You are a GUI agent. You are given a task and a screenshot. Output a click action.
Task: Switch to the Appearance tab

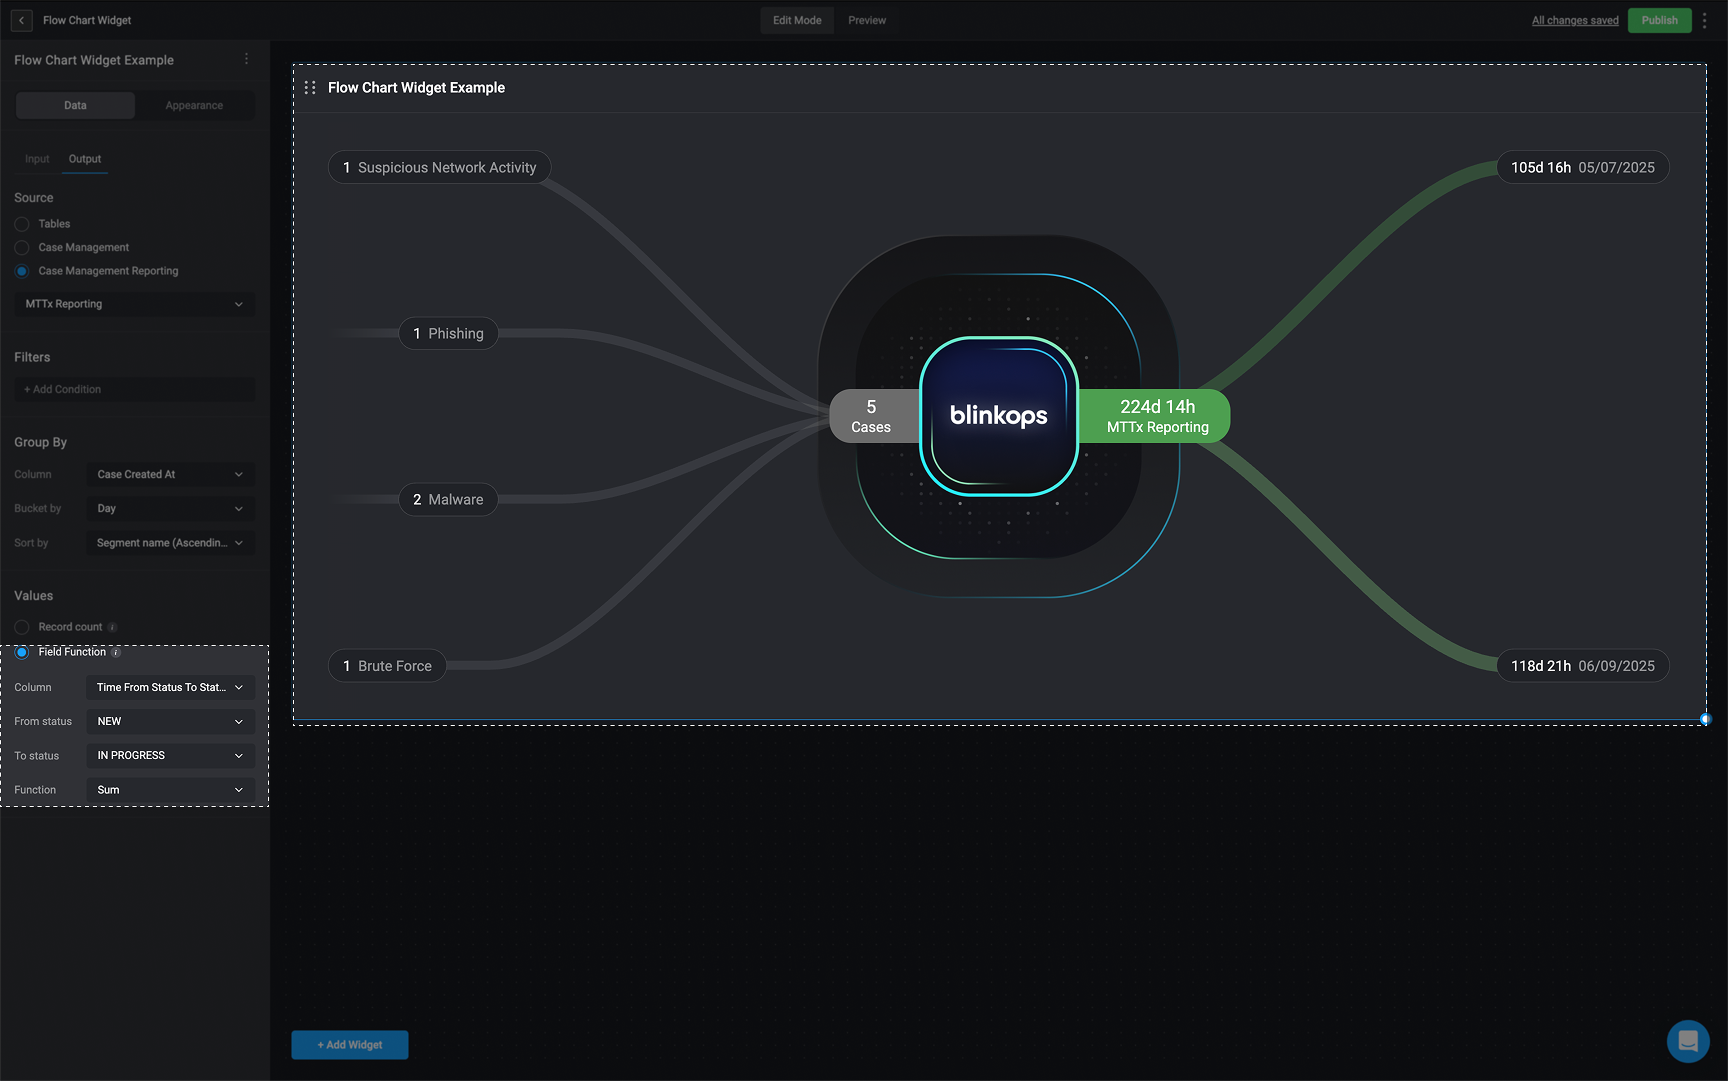coord(194,105)
